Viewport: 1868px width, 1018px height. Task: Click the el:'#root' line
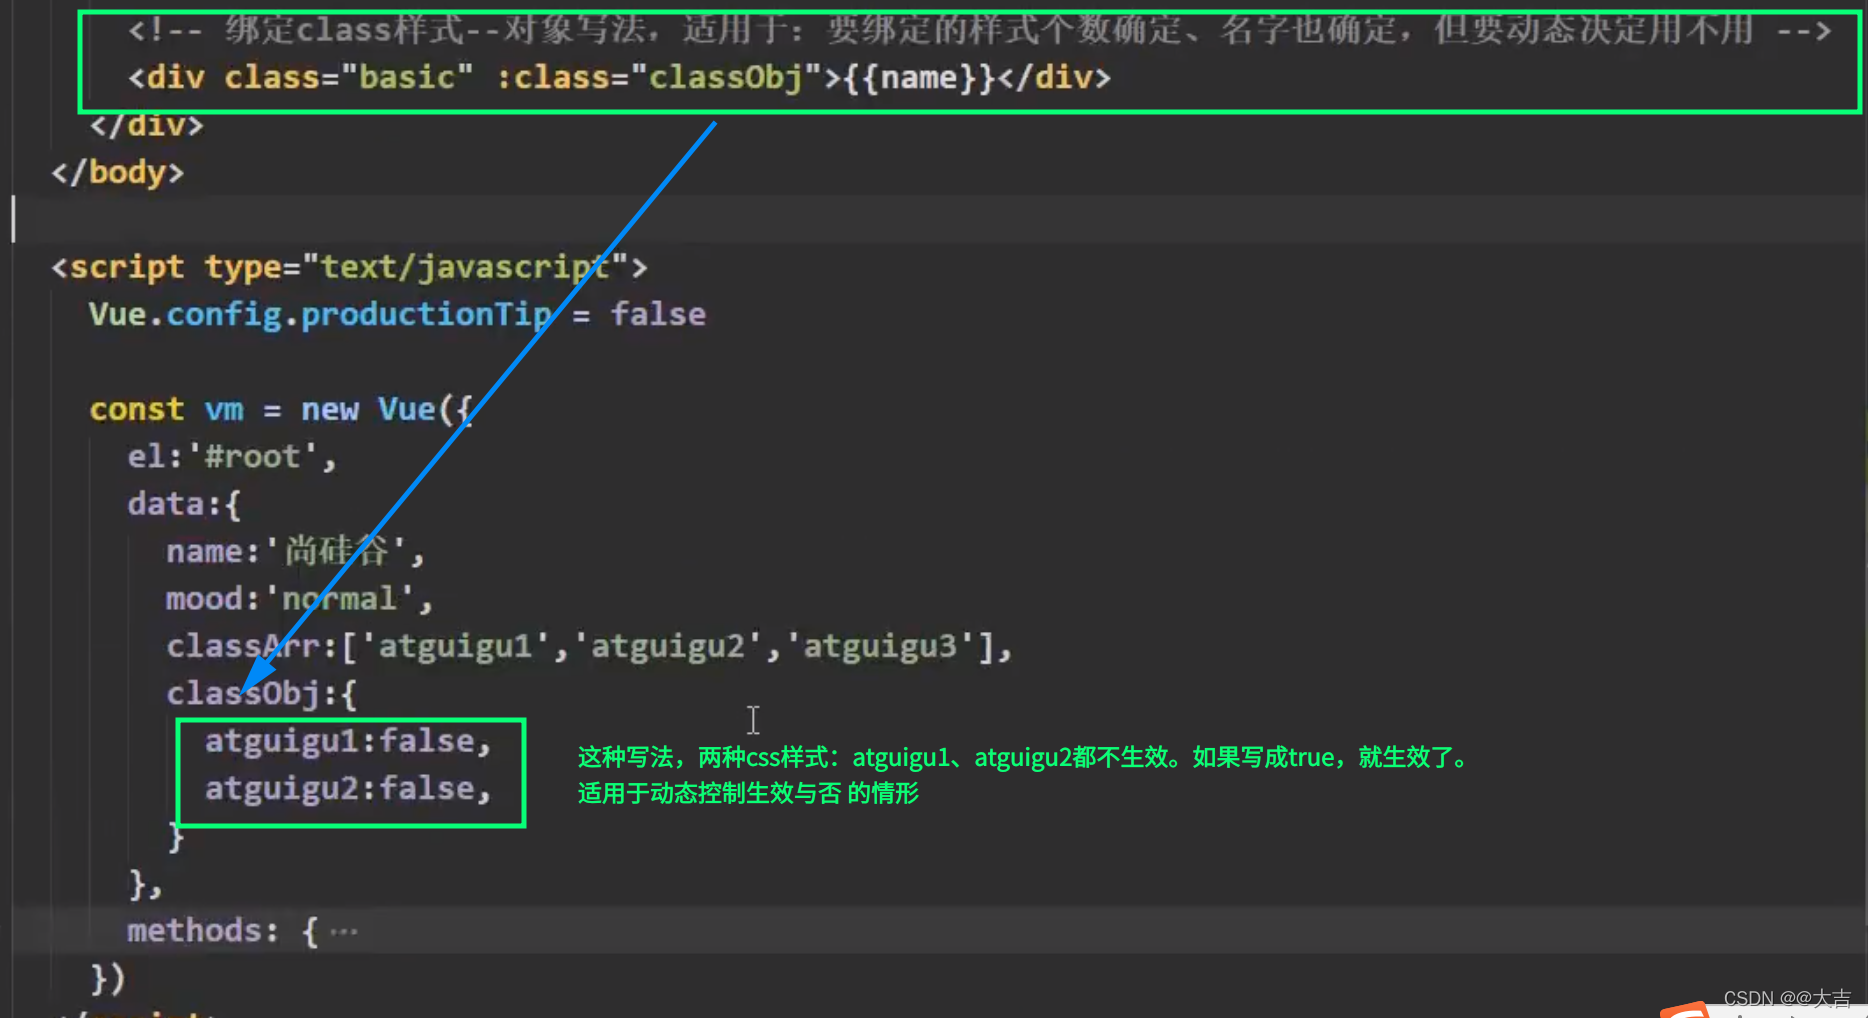click(x=232, y=456)
